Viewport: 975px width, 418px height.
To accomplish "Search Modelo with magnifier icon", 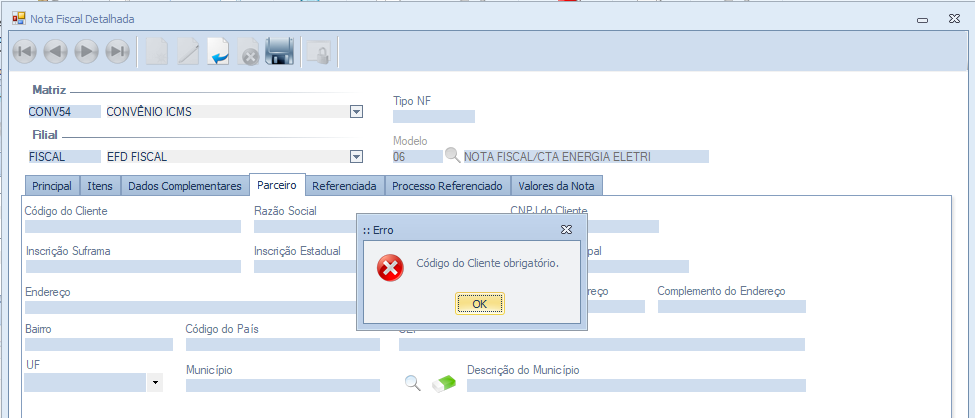I will pos(453,156).
